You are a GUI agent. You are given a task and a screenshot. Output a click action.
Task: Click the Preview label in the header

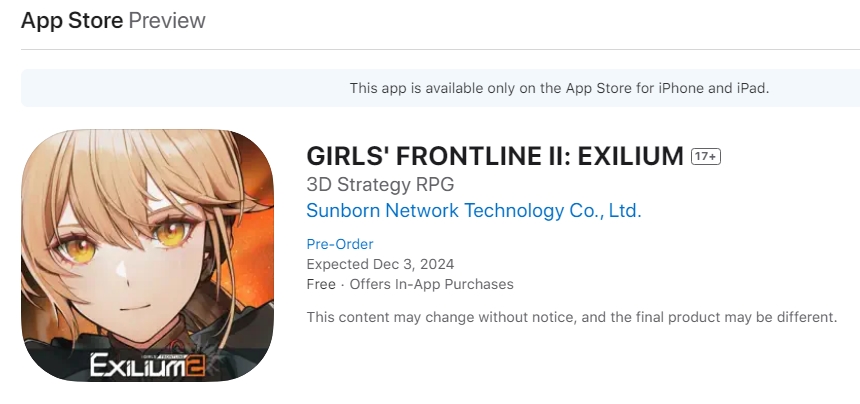pyautogui.click(x=167, y=20)
